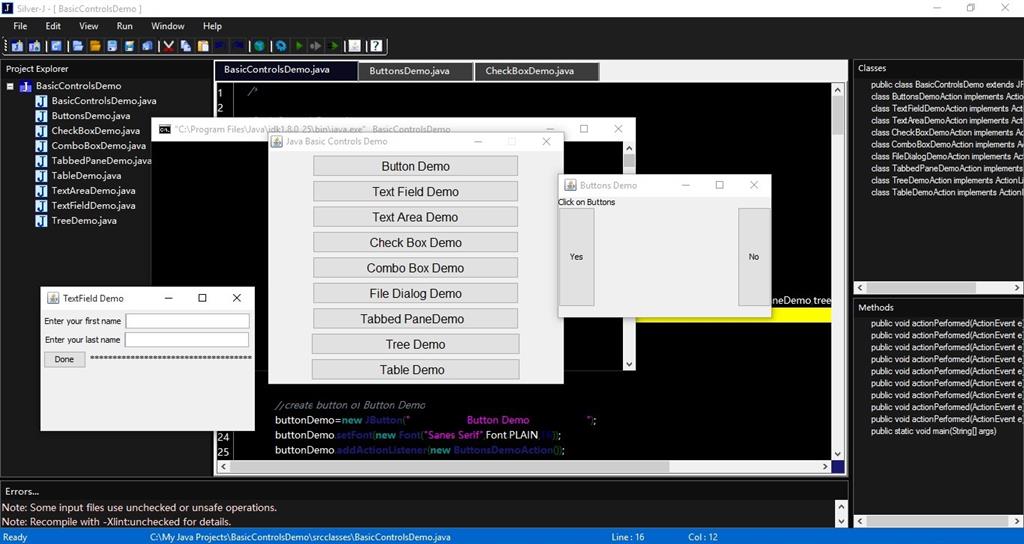Click the Help question mark icon
The width and height of the screenshot is (1024, 544).
click(x=376, y=46)
